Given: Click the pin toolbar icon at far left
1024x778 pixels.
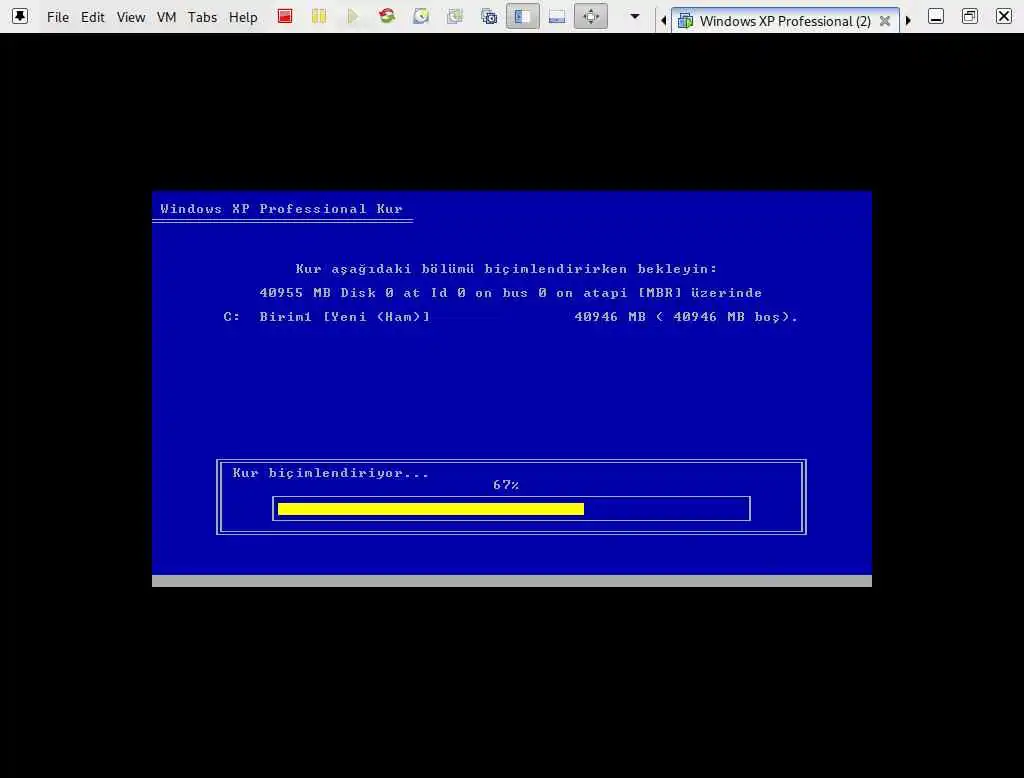Looking at the screenshot, I should point(20,16).
